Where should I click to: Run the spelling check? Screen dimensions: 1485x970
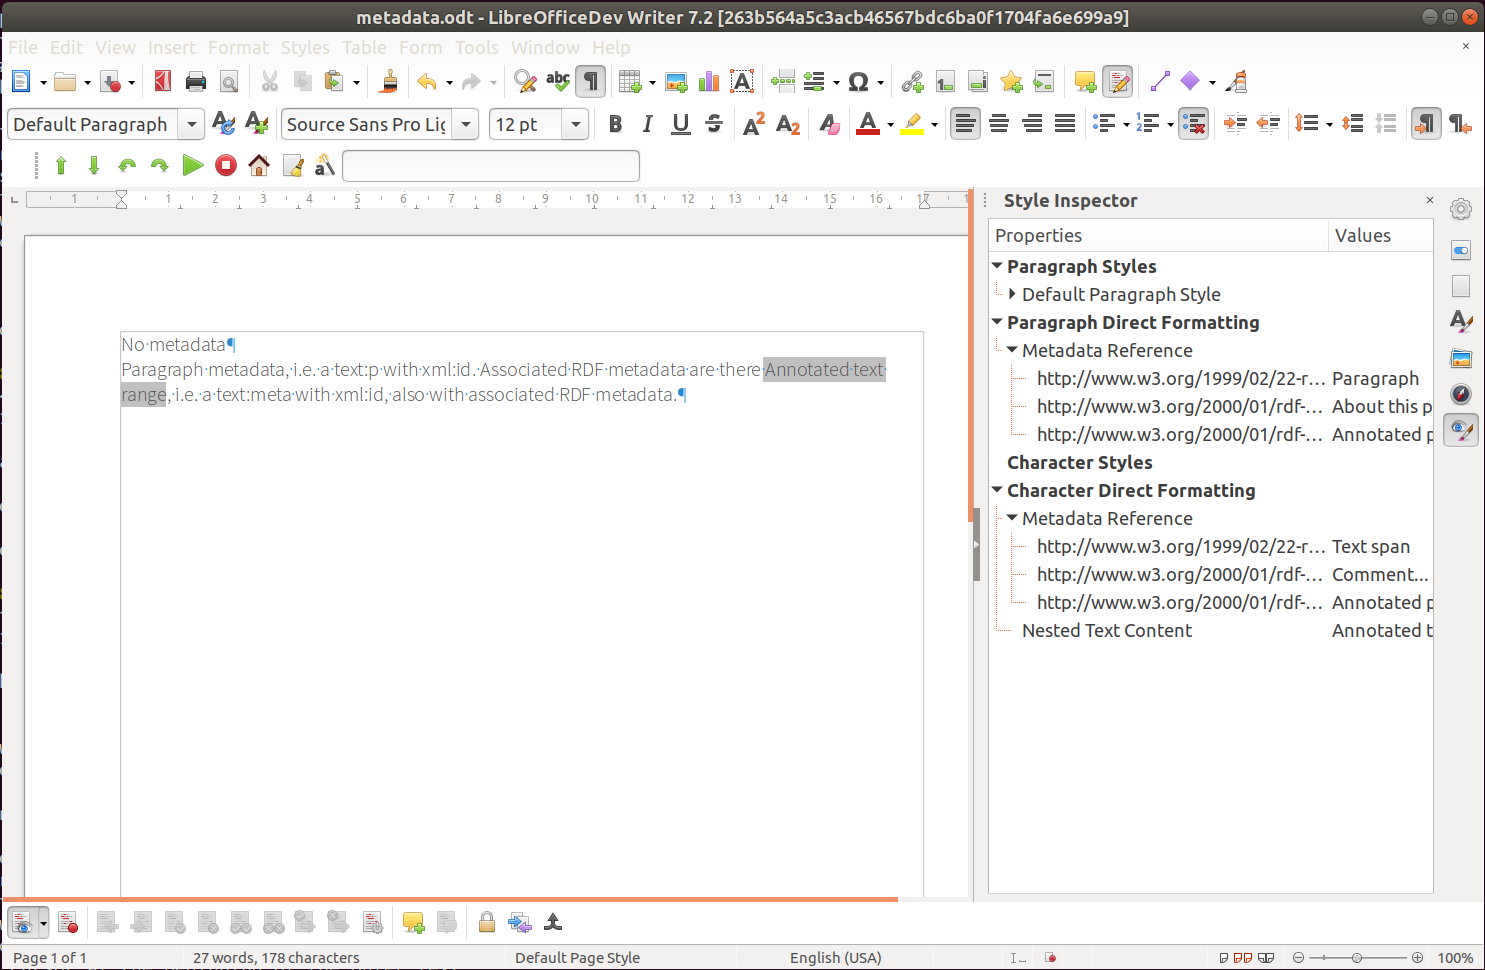558,81
